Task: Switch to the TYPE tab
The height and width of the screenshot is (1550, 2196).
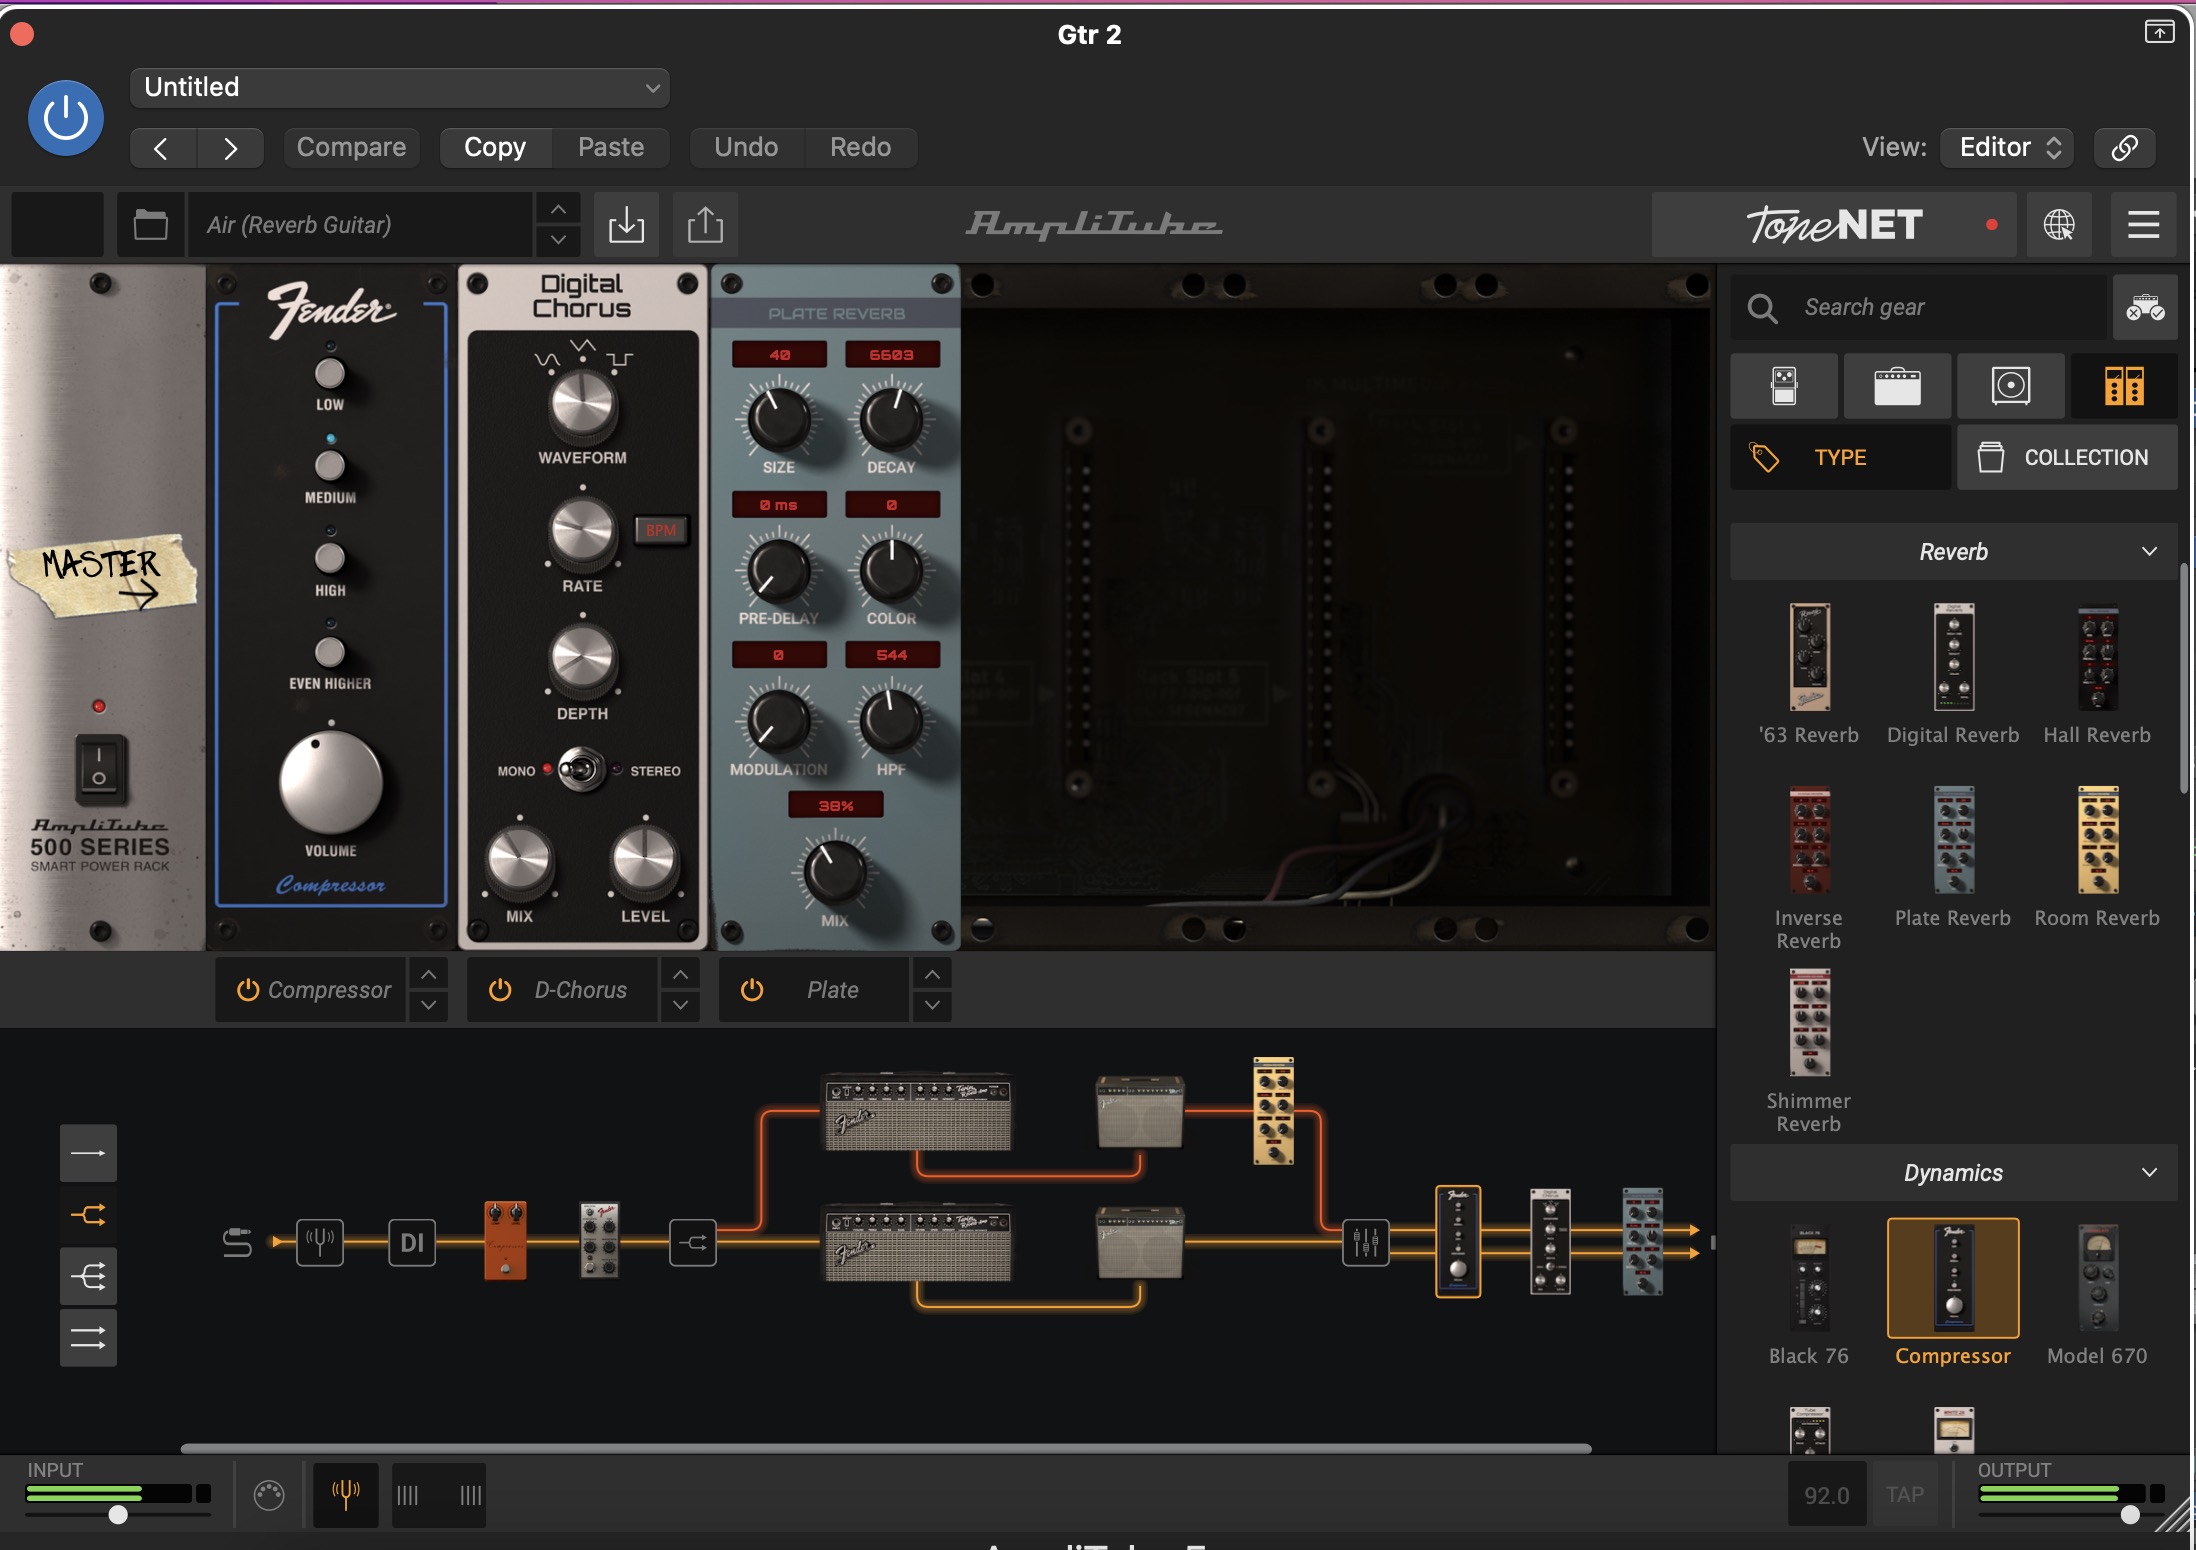Action: tap(1840, 457)
